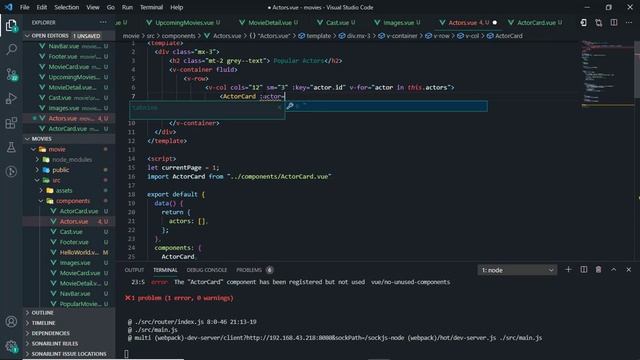640x360 pixels.
Task: Click the components breadcrumb item
Action: 178,36
